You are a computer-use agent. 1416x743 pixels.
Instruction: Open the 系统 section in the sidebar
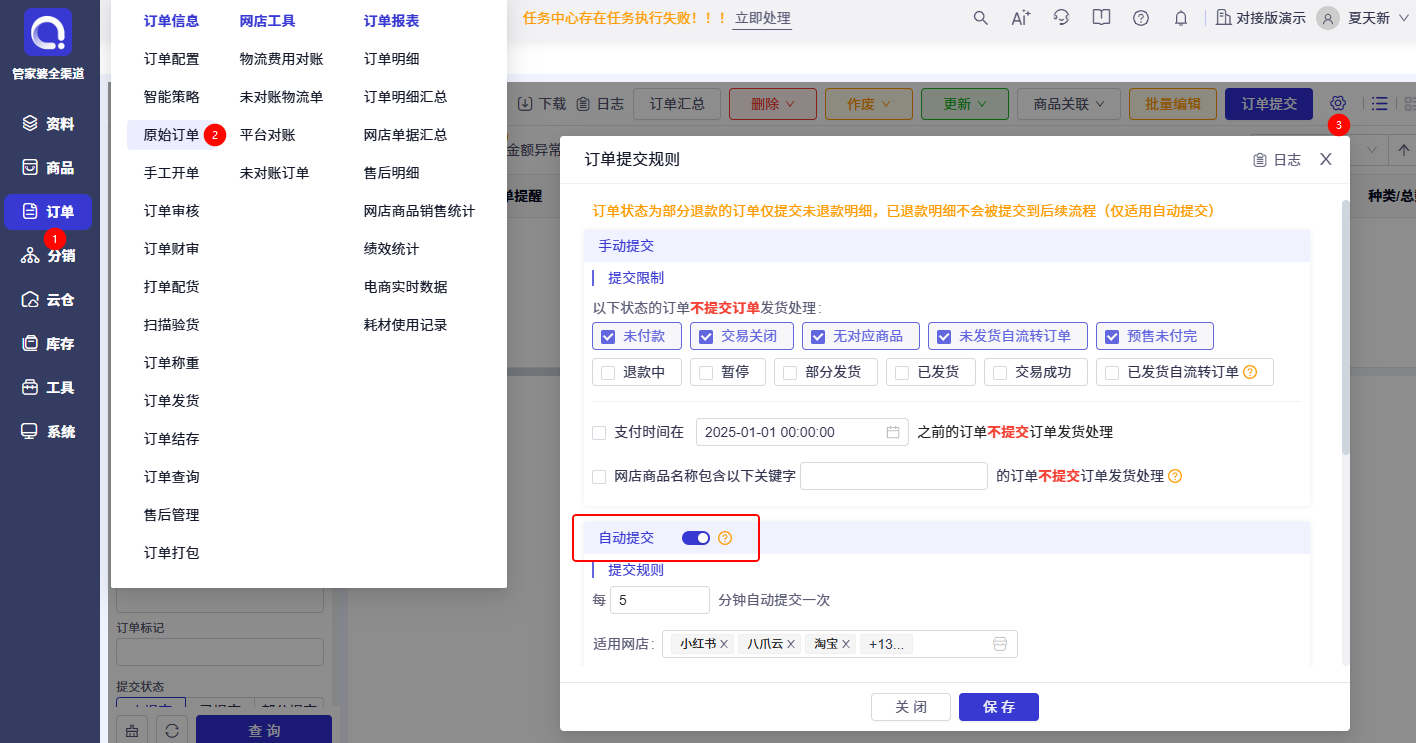[x=48, y=432]
